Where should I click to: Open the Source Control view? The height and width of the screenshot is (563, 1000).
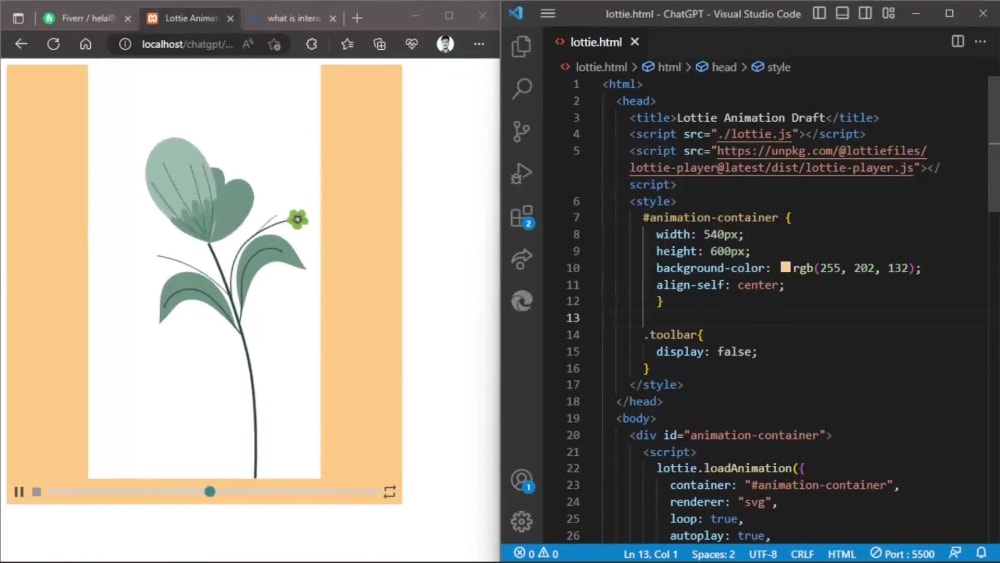(x=521, y=131)
